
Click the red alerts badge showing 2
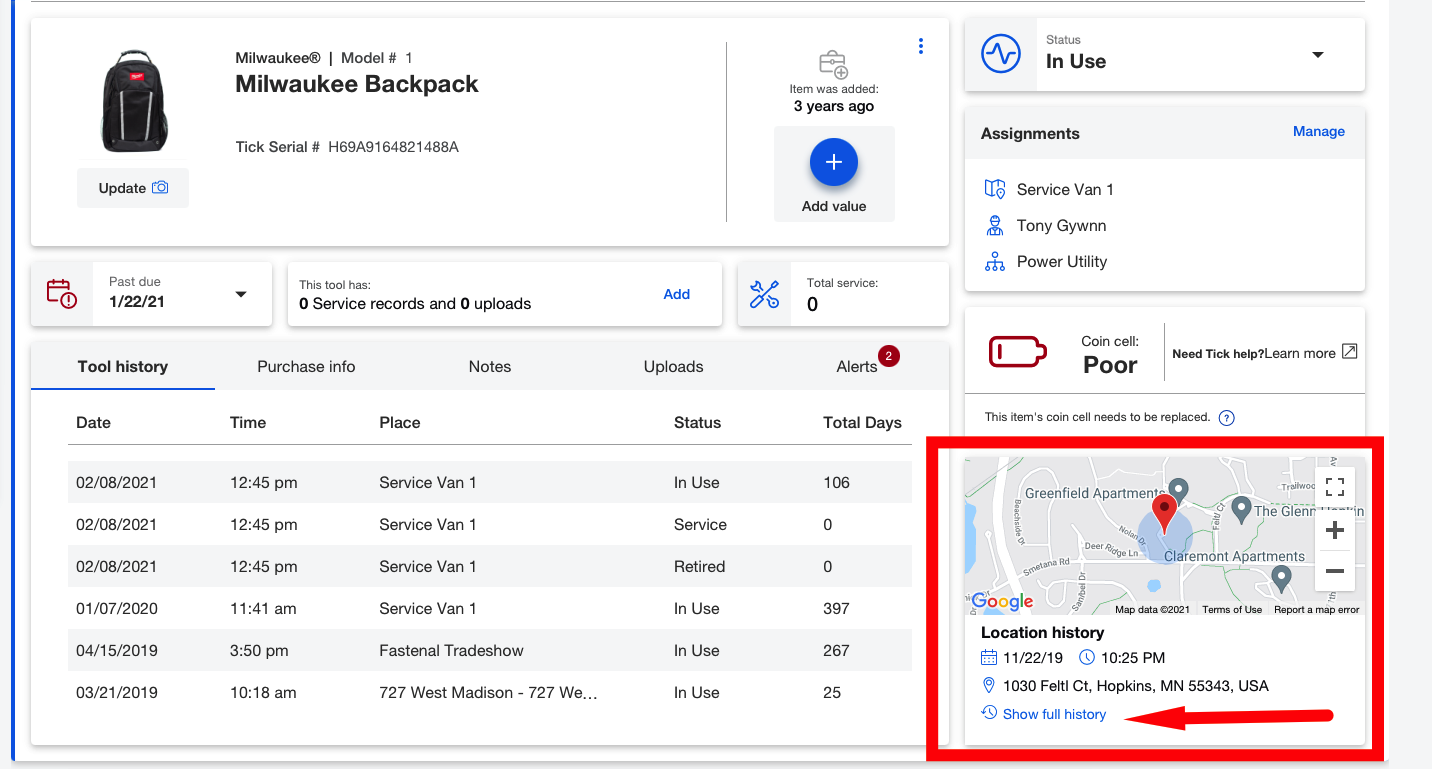889,355
